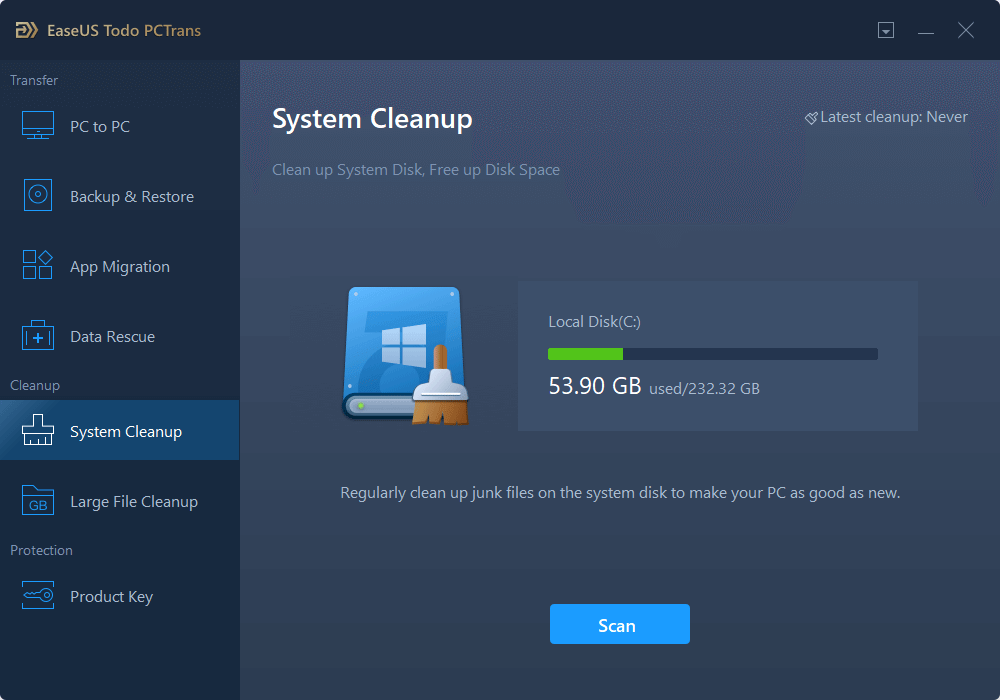The width and height of the screenshot is (1000, 700).
Task: Click the 'System Cleanup' page heading
Action: point(372,119)
